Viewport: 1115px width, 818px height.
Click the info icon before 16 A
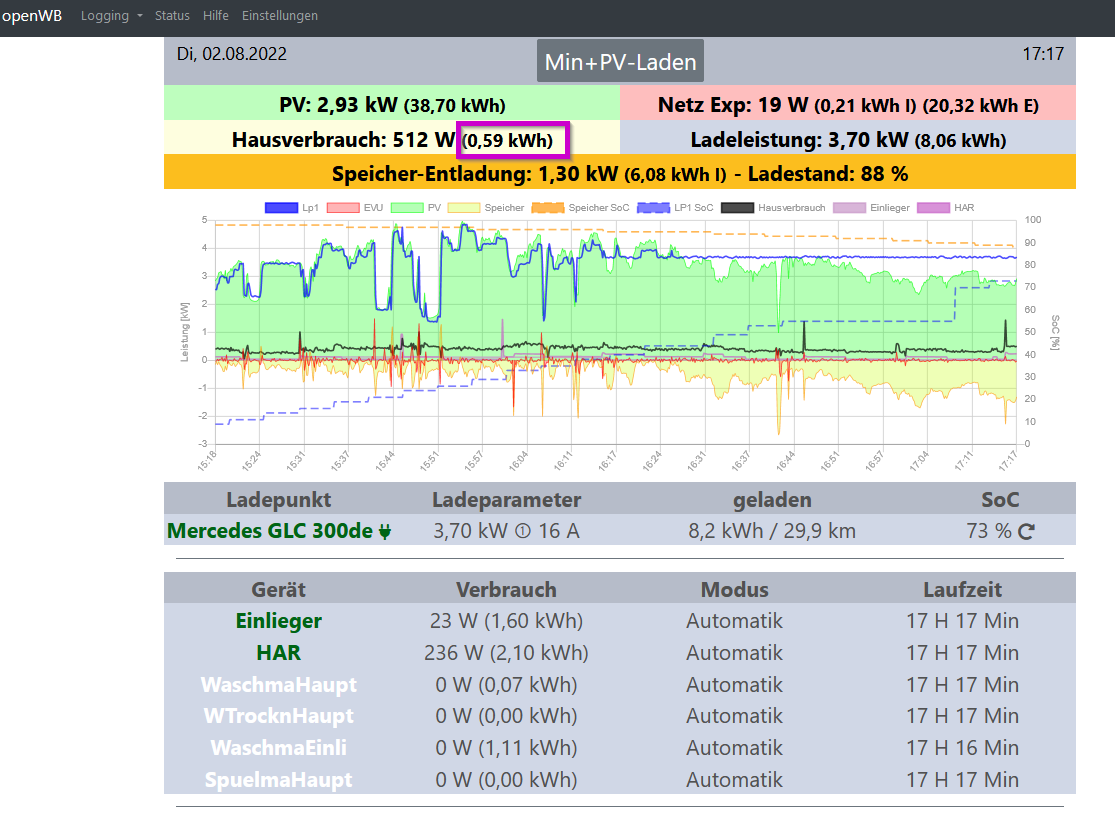(523, 531)
